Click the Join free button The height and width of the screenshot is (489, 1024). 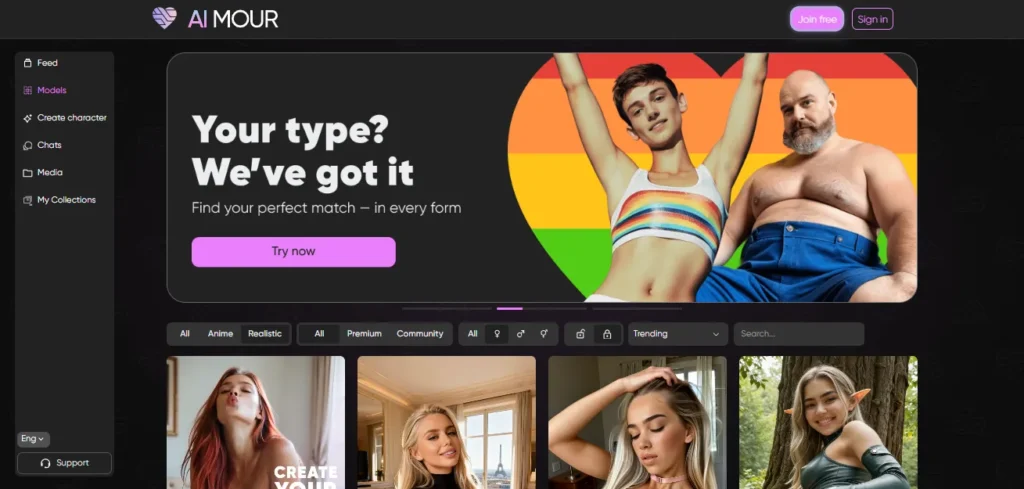[x=817, y=19]
